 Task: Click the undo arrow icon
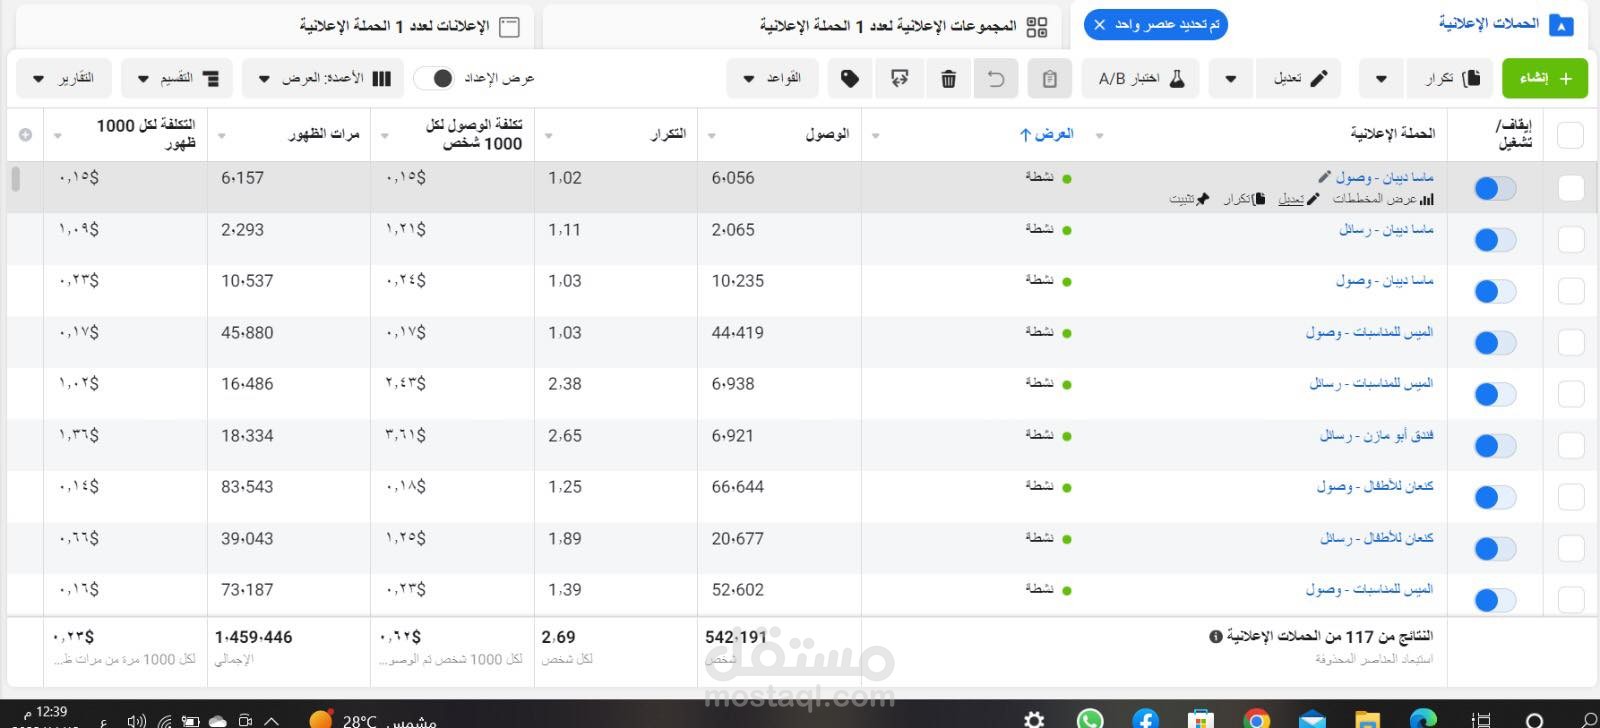[996, 78]
